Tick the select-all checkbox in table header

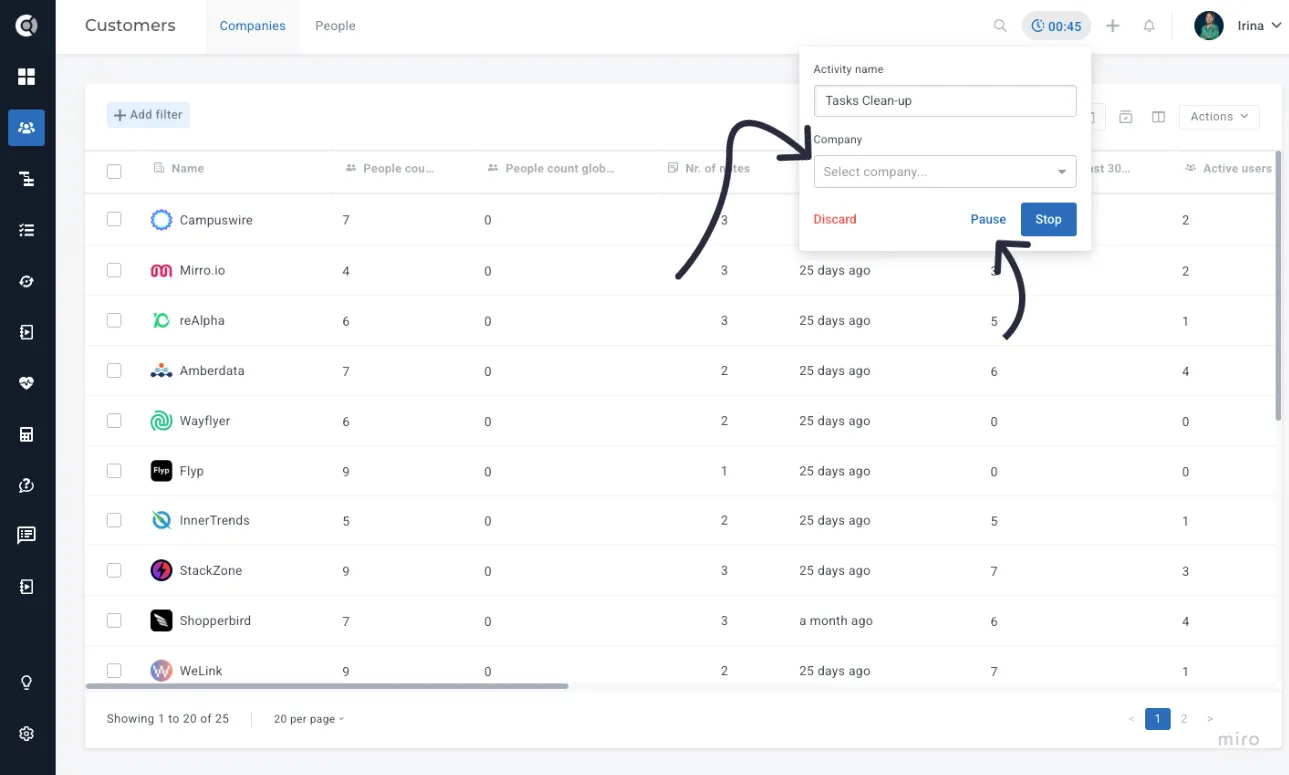114,171
